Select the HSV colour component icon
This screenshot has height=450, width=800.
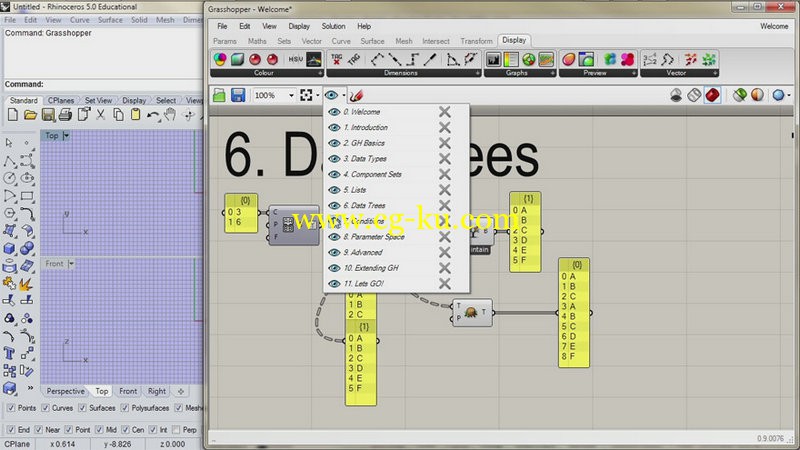coord(295,60)
